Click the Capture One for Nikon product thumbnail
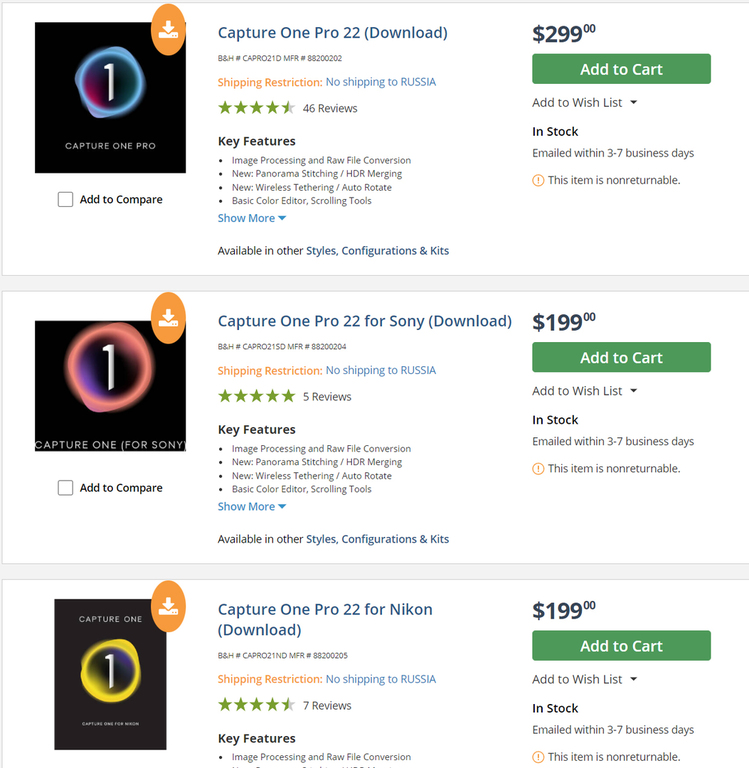Screen dimensions: 749x768 point(110,674)
